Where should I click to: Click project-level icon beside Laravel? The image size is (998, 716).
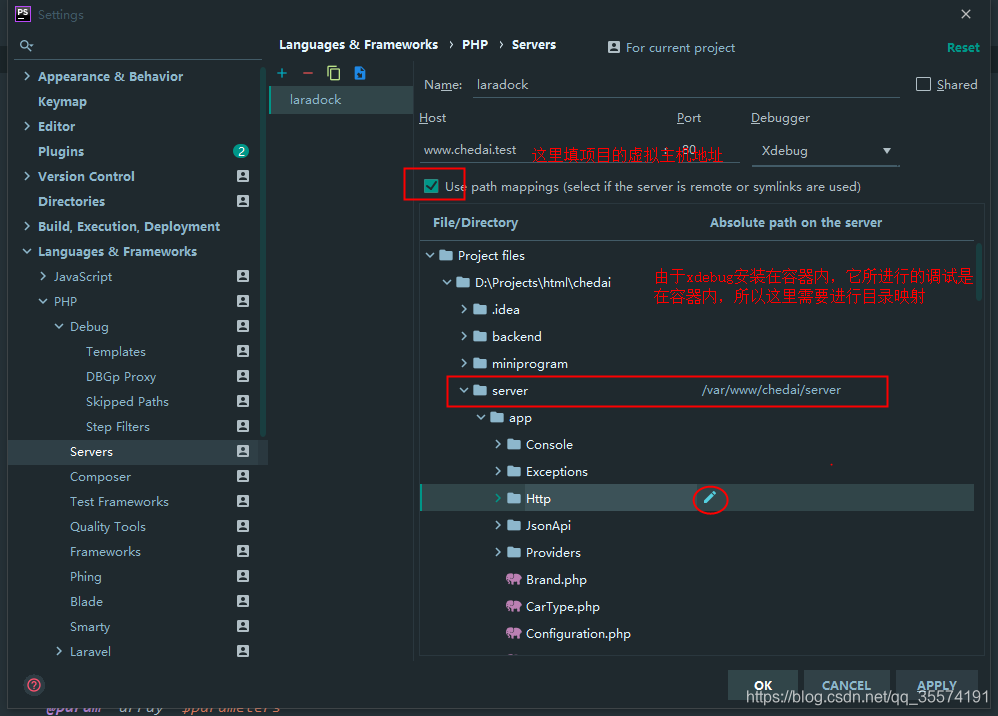click(242, 651)
